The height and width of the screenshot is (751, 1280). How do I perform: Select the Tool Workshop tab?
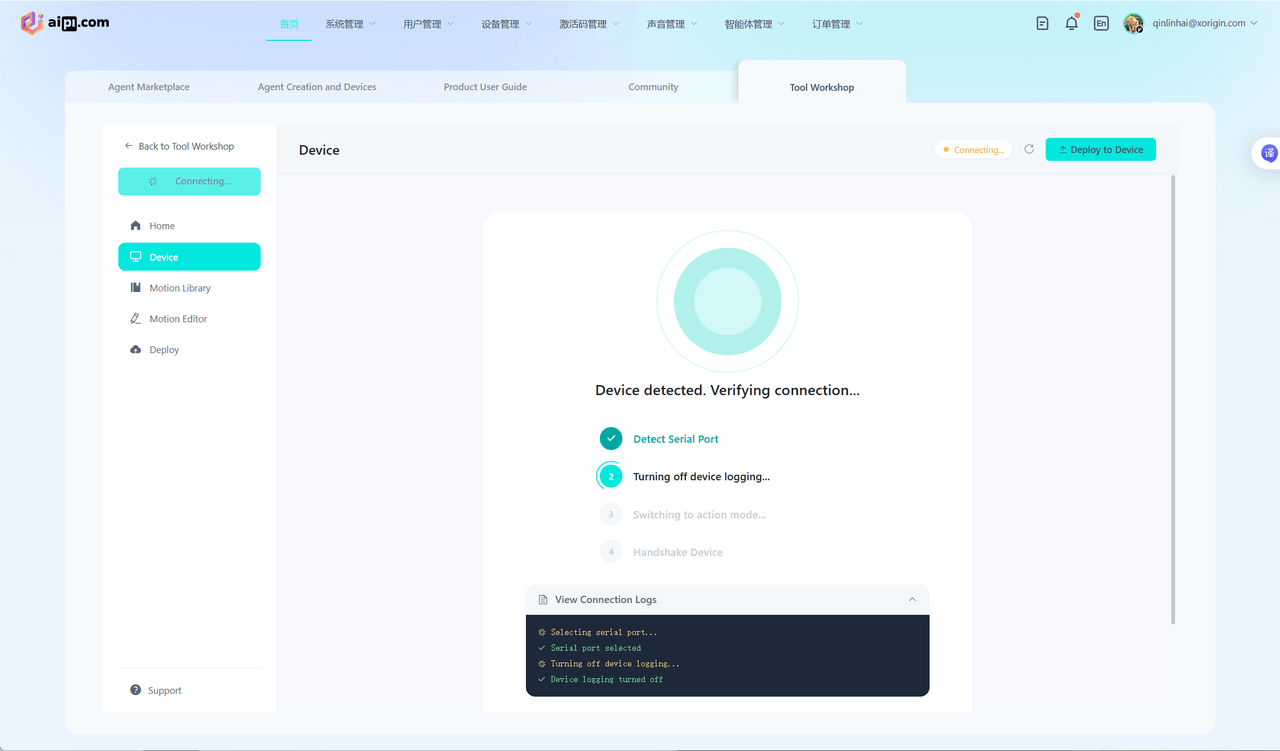[822, 87]
